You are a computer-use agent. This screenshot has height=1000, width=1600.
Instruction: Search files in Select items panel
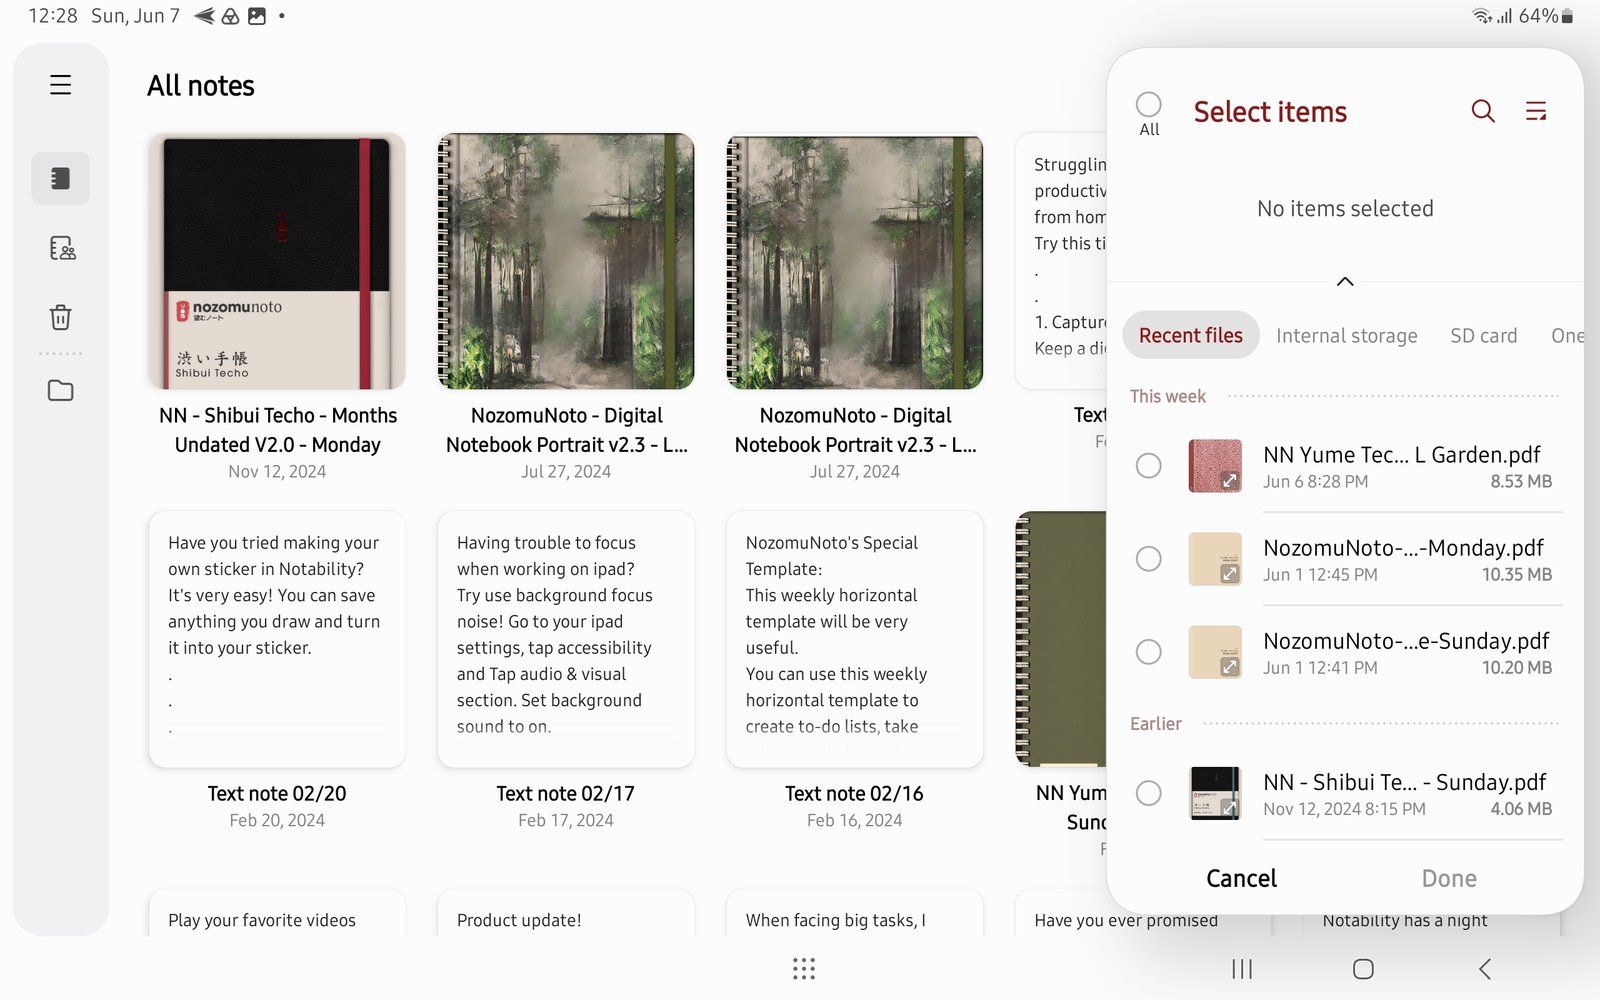tap(1483, 111)
